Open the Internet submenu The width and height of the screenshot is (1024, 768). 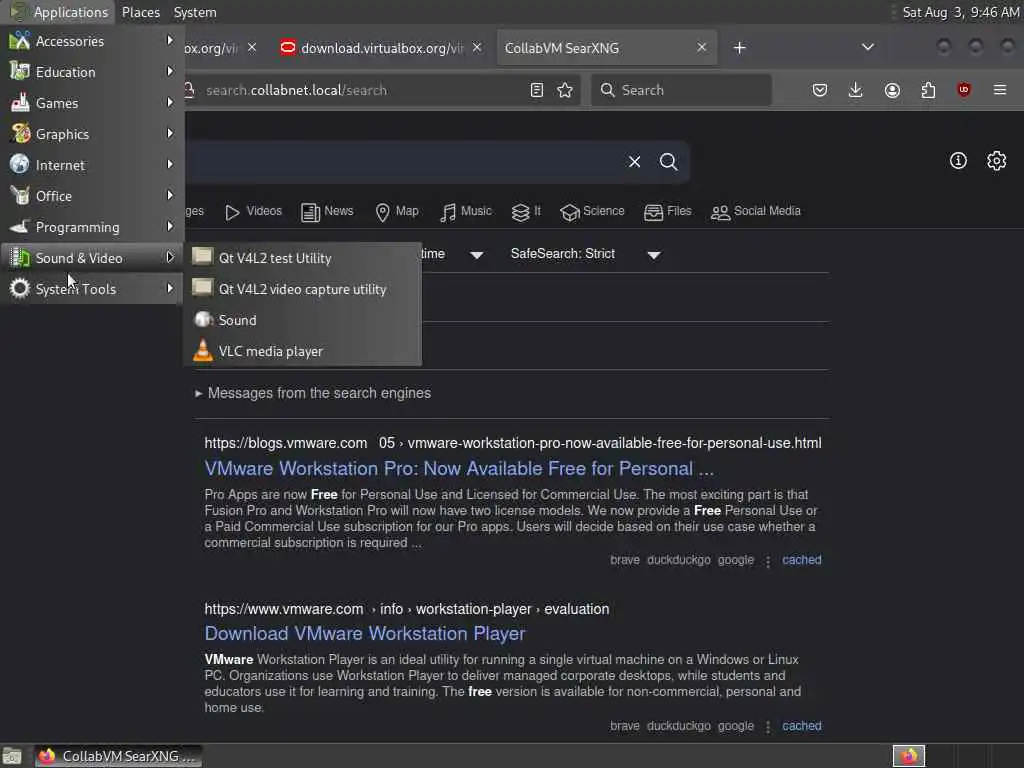click(x=91, y=165)
